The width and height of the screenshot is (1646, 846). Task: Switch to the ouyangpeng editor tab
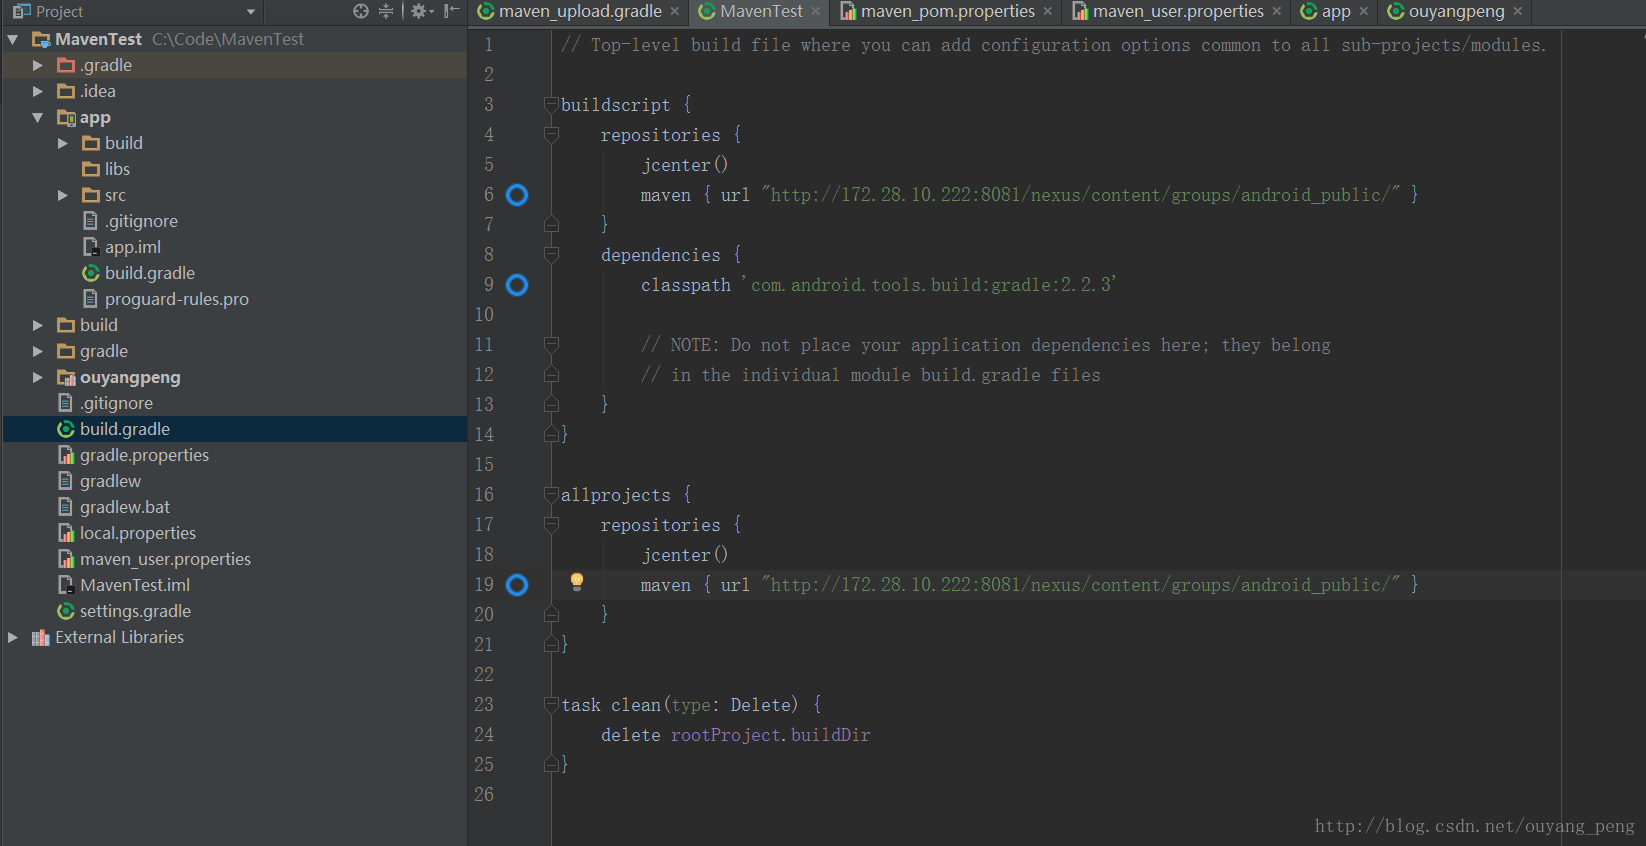pyautogui.click(x=1456, y=12)
